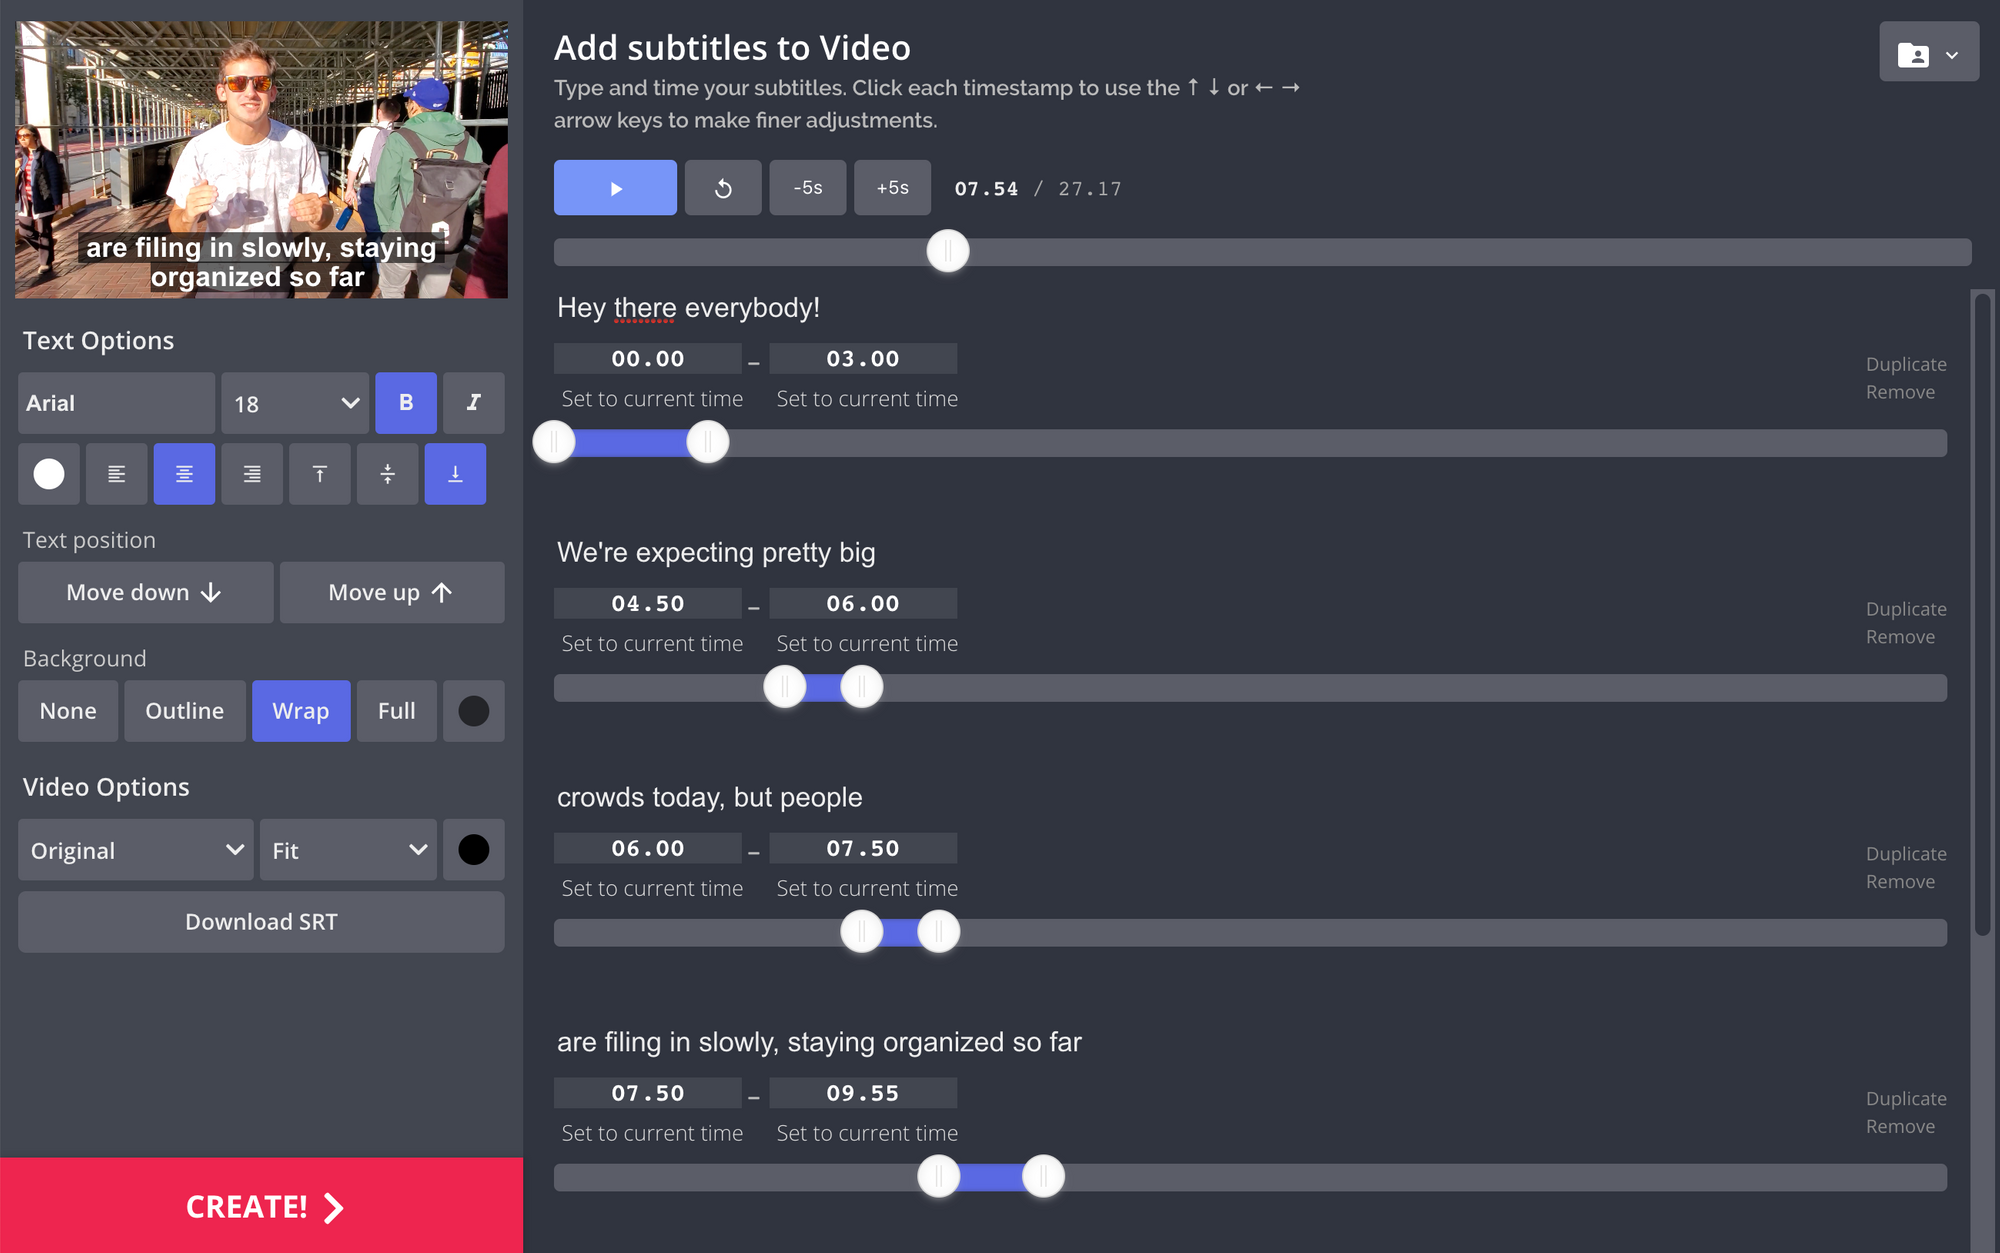Open the folder account icon menu

[x=1928, y=54]
